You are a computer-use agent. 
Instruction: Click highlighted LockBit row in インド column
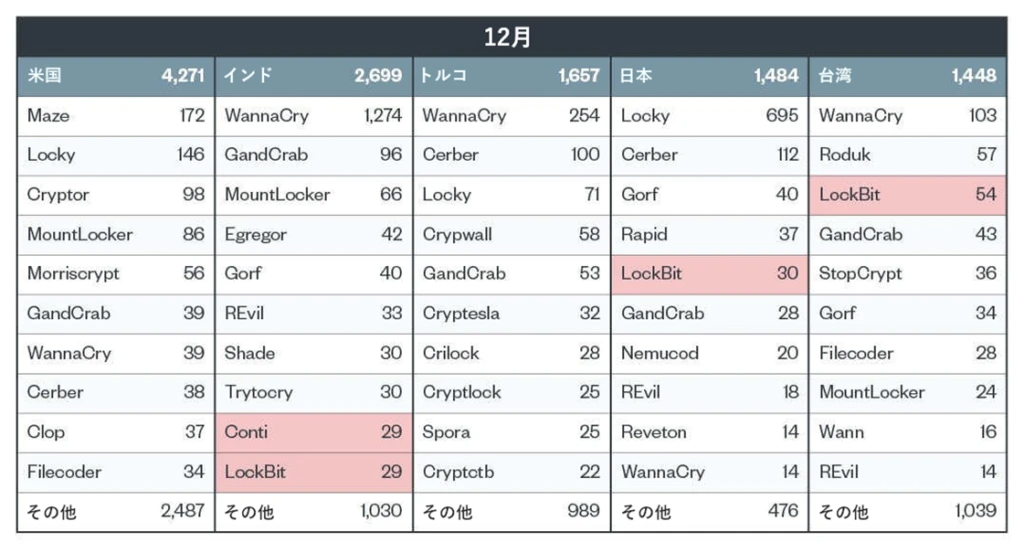tap(313, 472)
